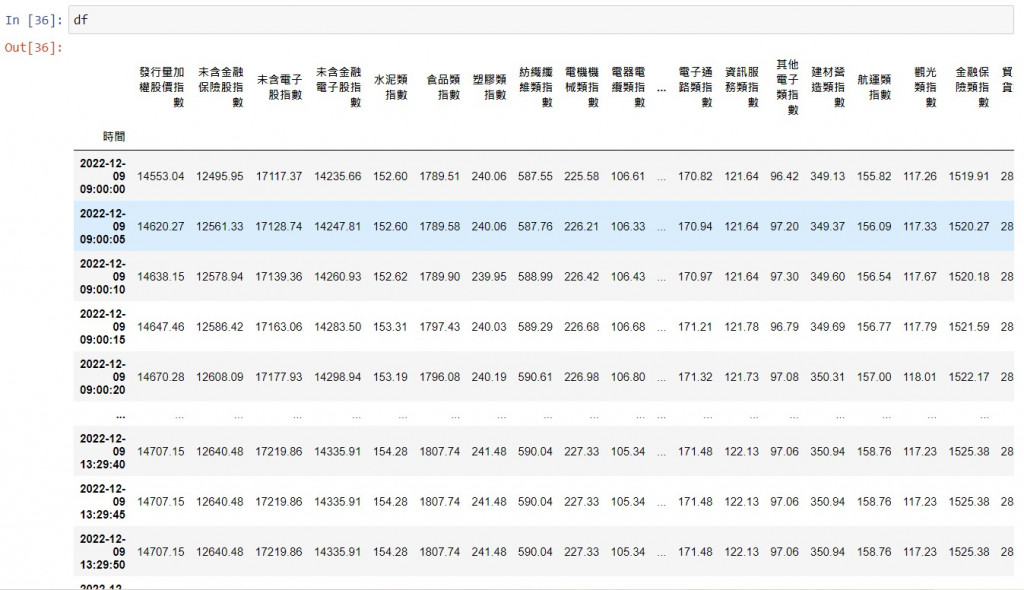This screenshot has width=1024, height=590.
Task: Click the cell value 14247.81
Action: [x=338, y=227]
